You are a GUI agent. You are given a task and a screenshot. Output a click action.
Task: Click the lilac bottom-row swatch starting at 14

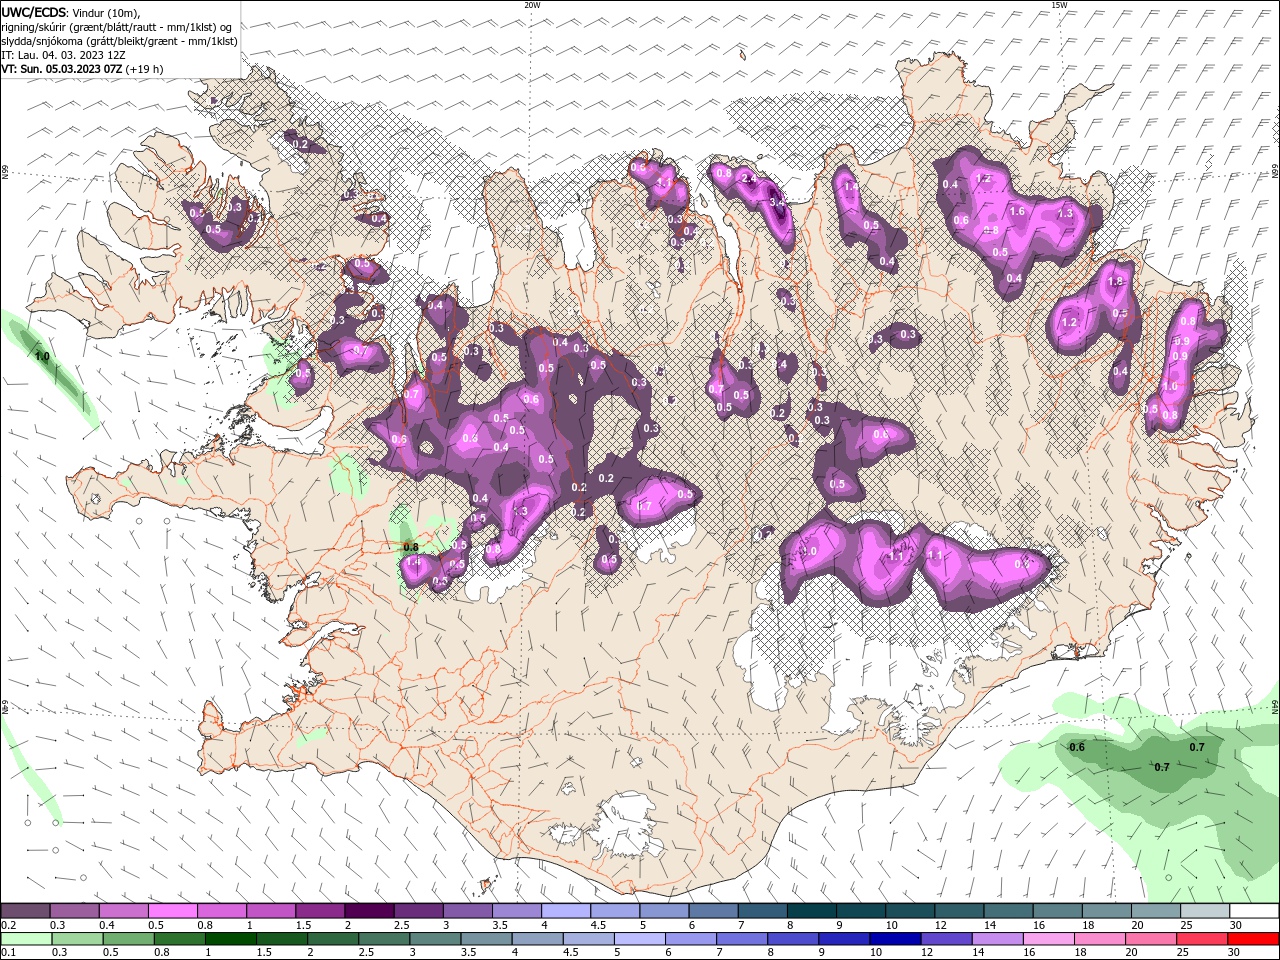[997, 939]
